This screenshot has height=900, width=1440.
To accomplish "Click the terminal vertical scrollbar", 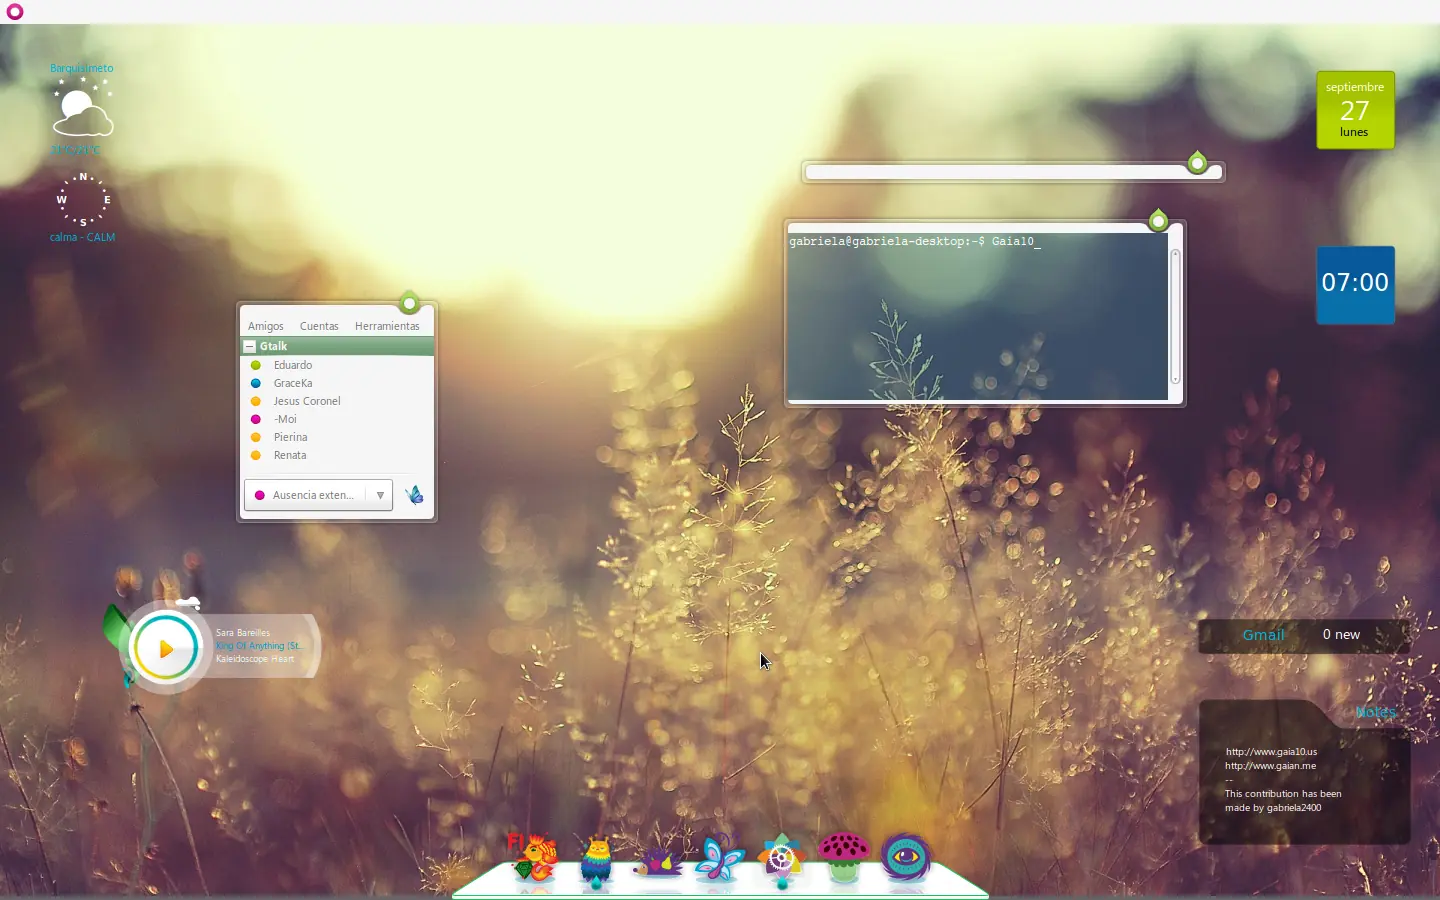I will point(1175,316).
